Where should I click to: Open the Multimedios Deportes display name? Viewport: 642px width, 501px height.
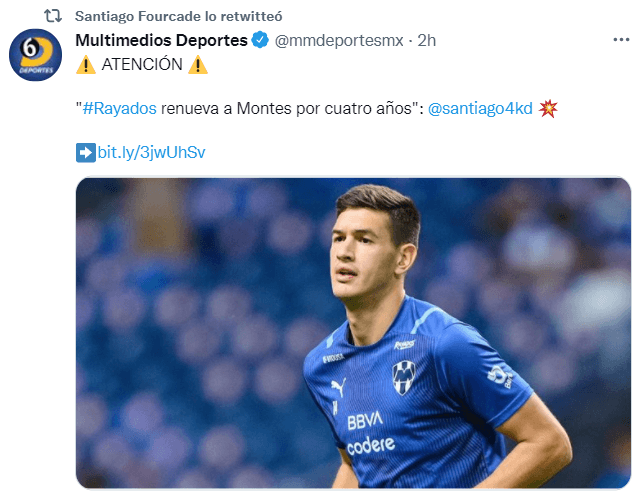coord(161,40)
